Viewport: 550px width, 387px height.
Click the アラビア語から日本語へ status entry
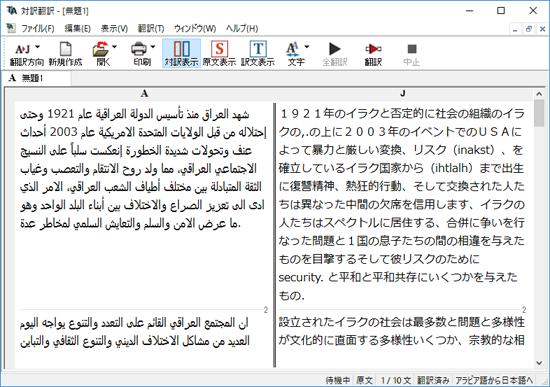pos(494,380)
